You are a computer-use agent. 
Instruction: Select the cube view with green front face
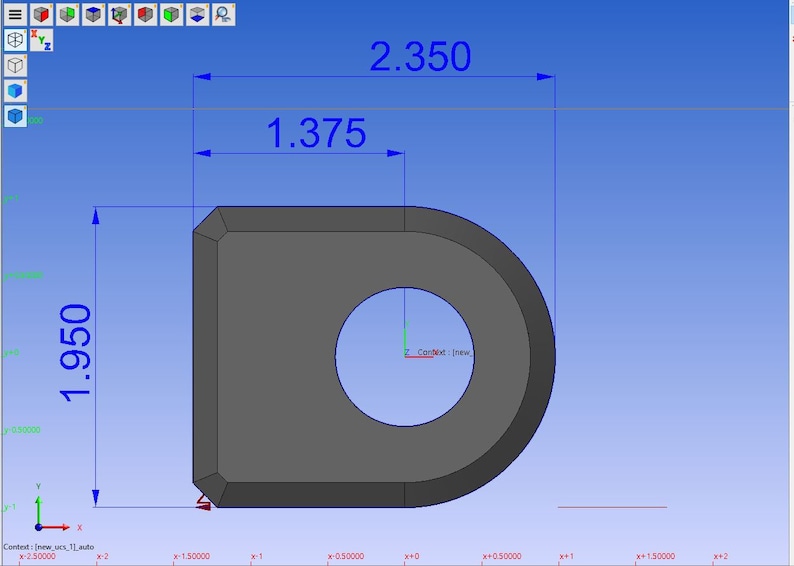tap(171, 15)
